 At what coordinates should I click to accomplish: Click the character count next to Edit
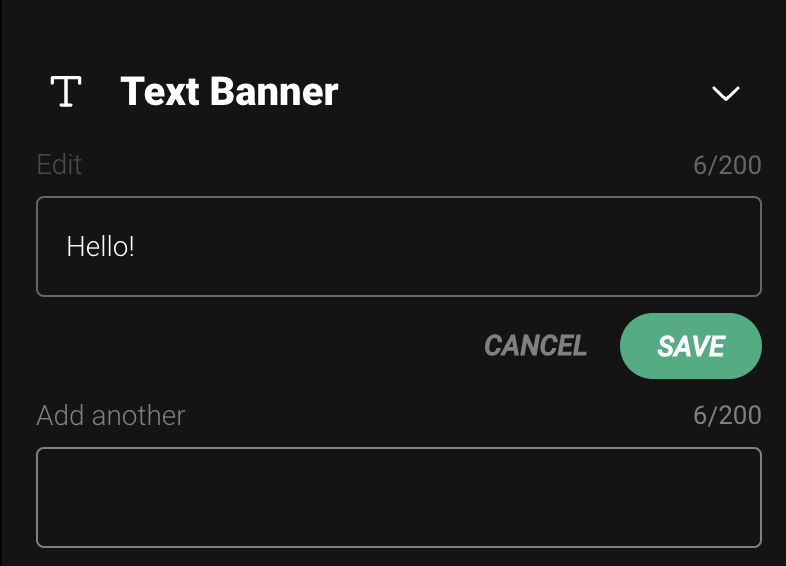point(727,165)
